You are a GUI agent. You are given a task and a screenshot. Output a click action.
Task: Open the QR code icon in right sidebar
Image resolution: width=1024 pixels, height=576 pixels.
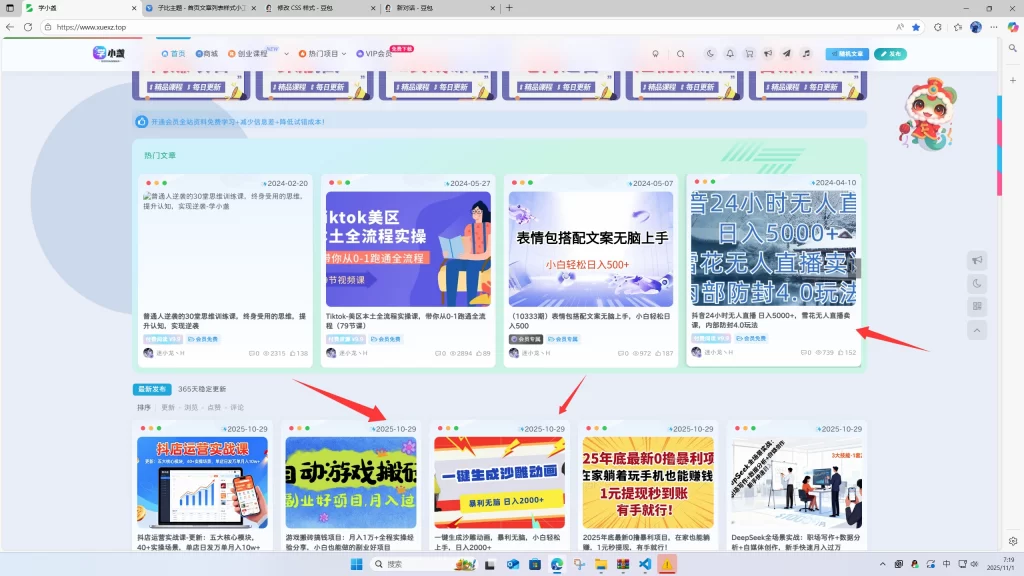click(977, 306)
